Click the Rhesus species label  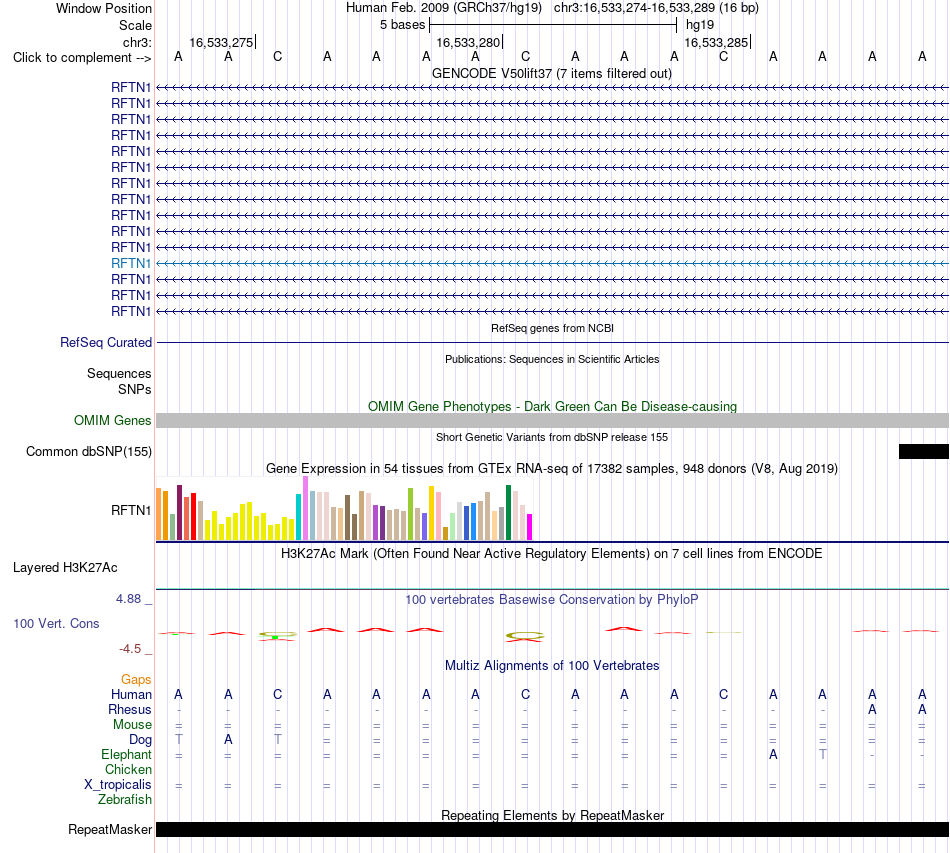click(x=130, y=709)
